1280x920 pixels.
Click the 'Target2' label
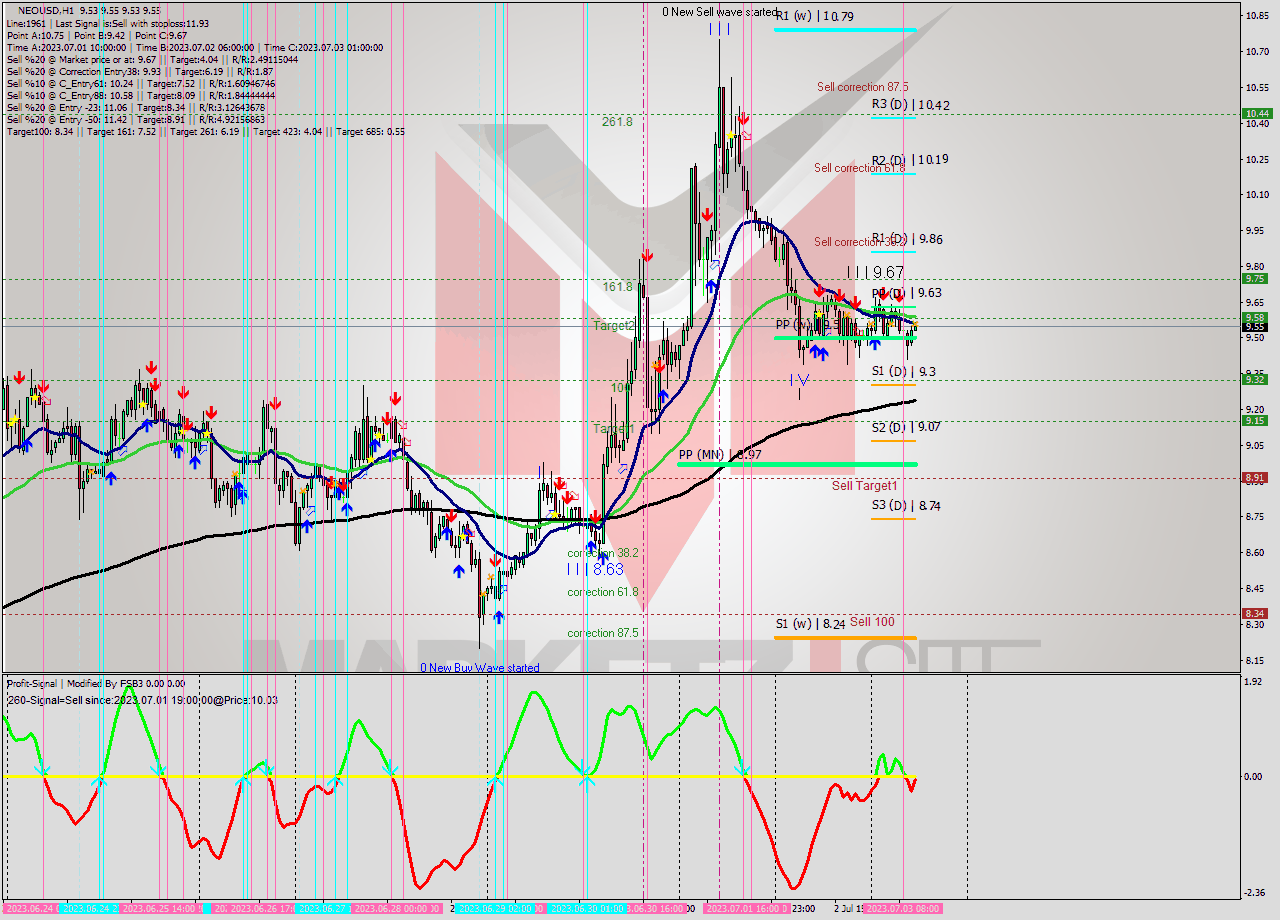[x=613, y=326]
